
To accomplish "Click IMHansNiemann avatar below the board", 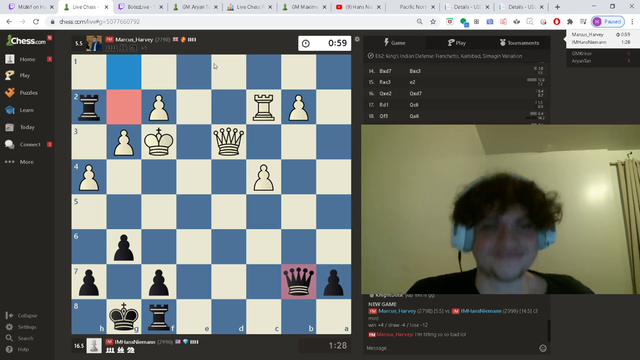I will [94, 346].
